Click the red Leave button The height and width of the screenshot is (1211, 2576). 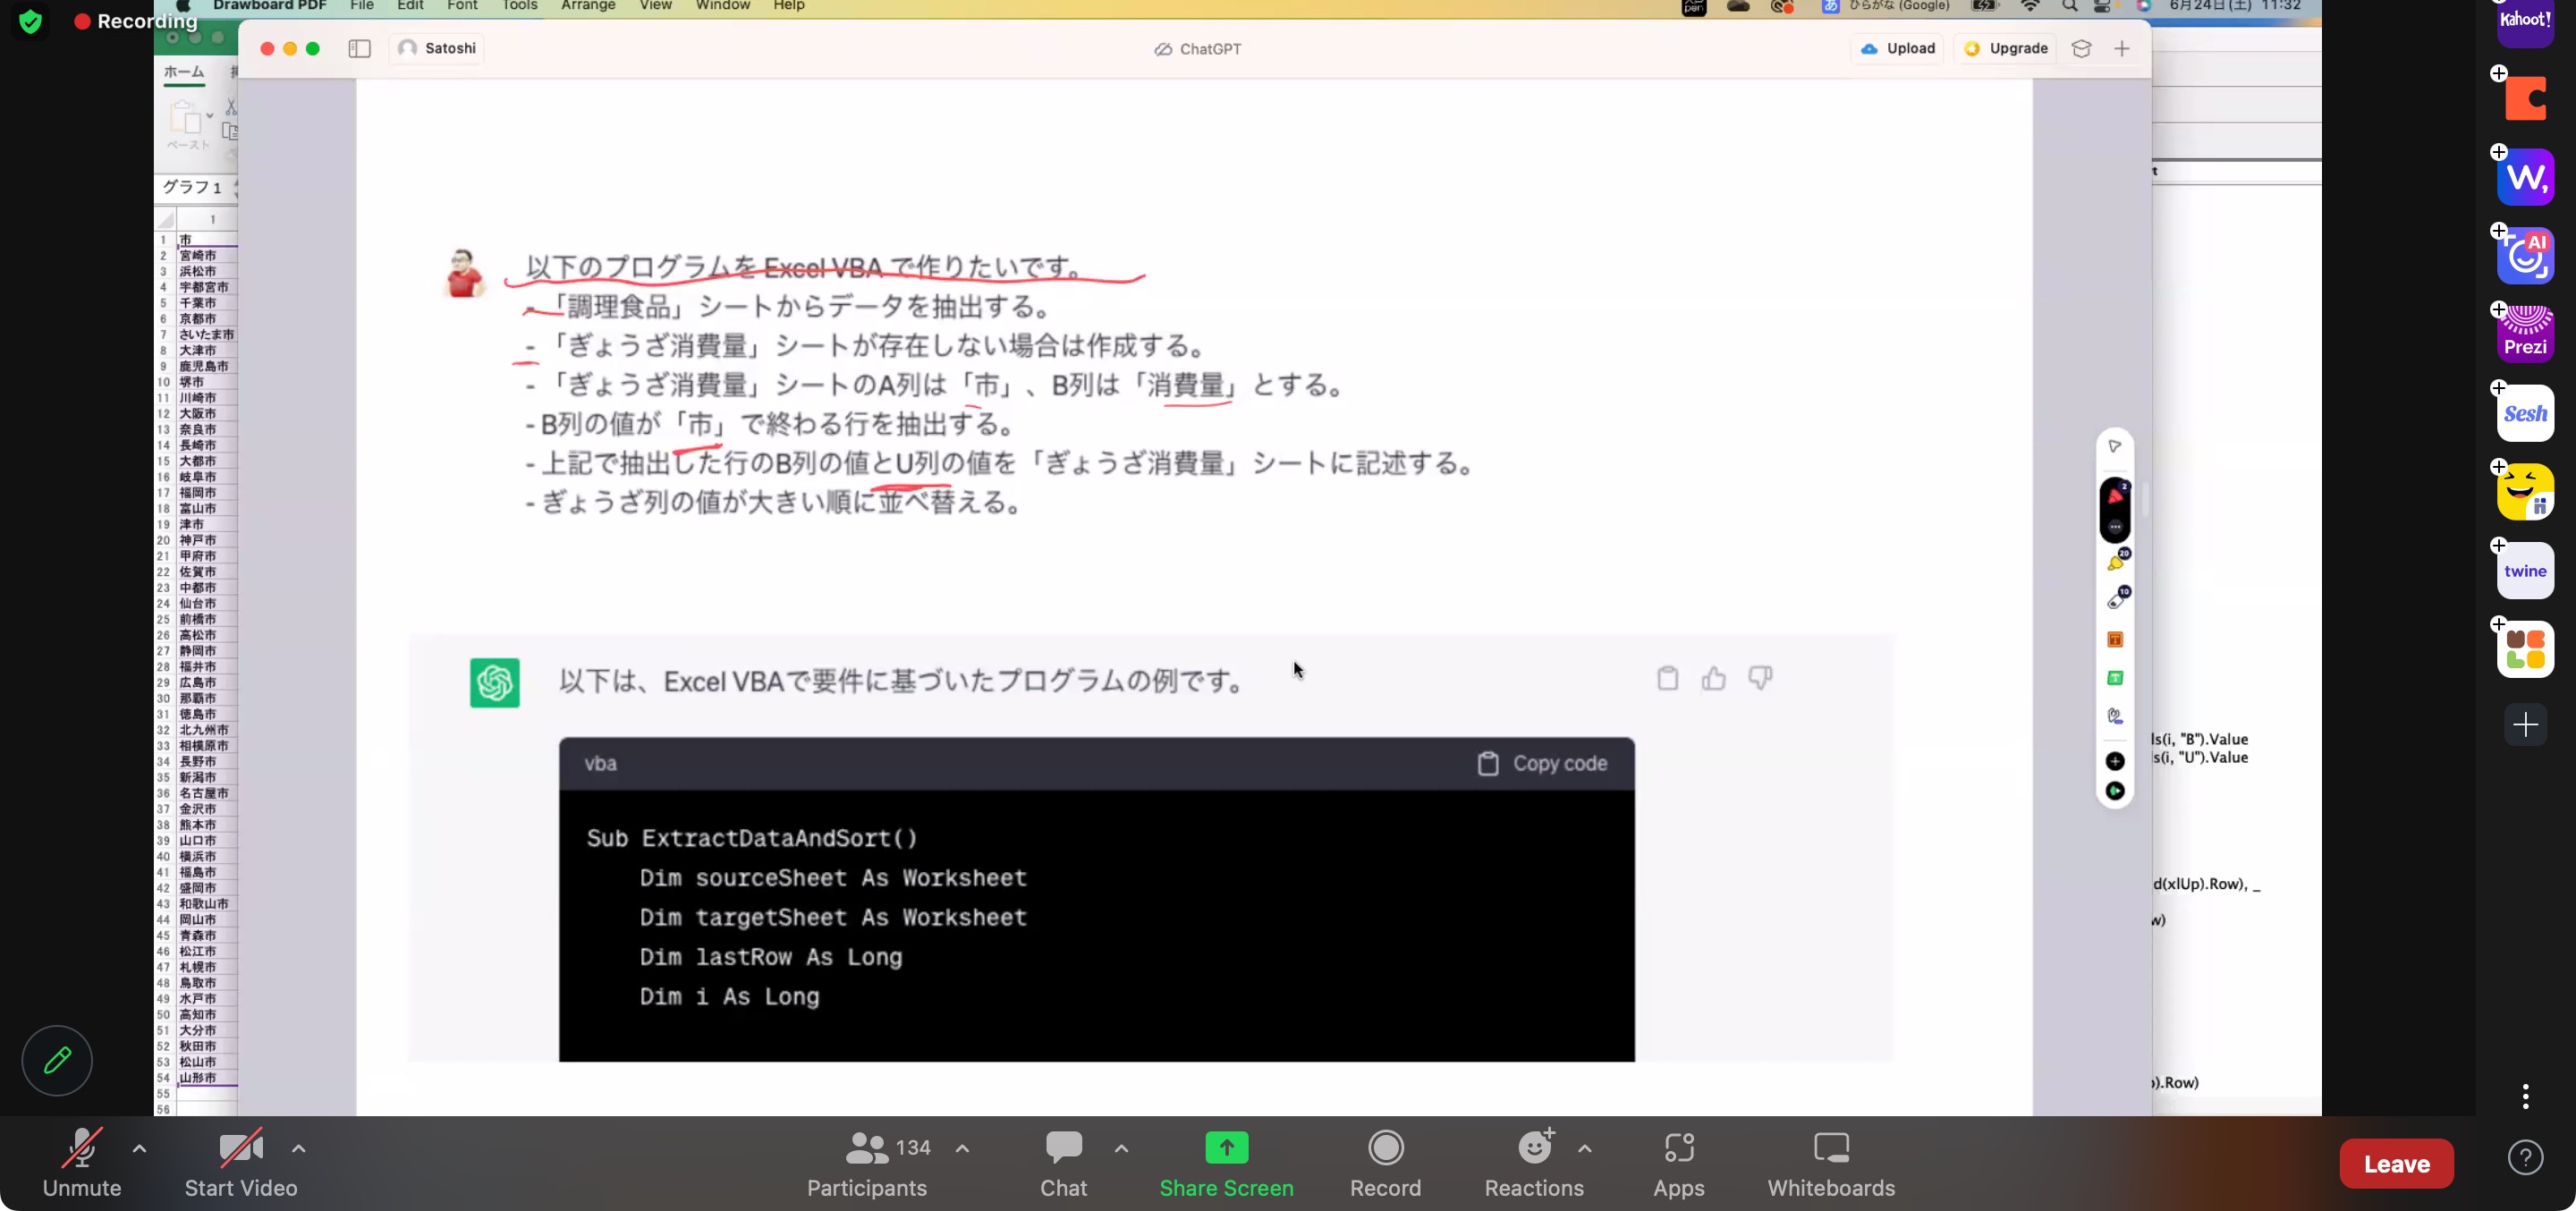point(2395,1164)
